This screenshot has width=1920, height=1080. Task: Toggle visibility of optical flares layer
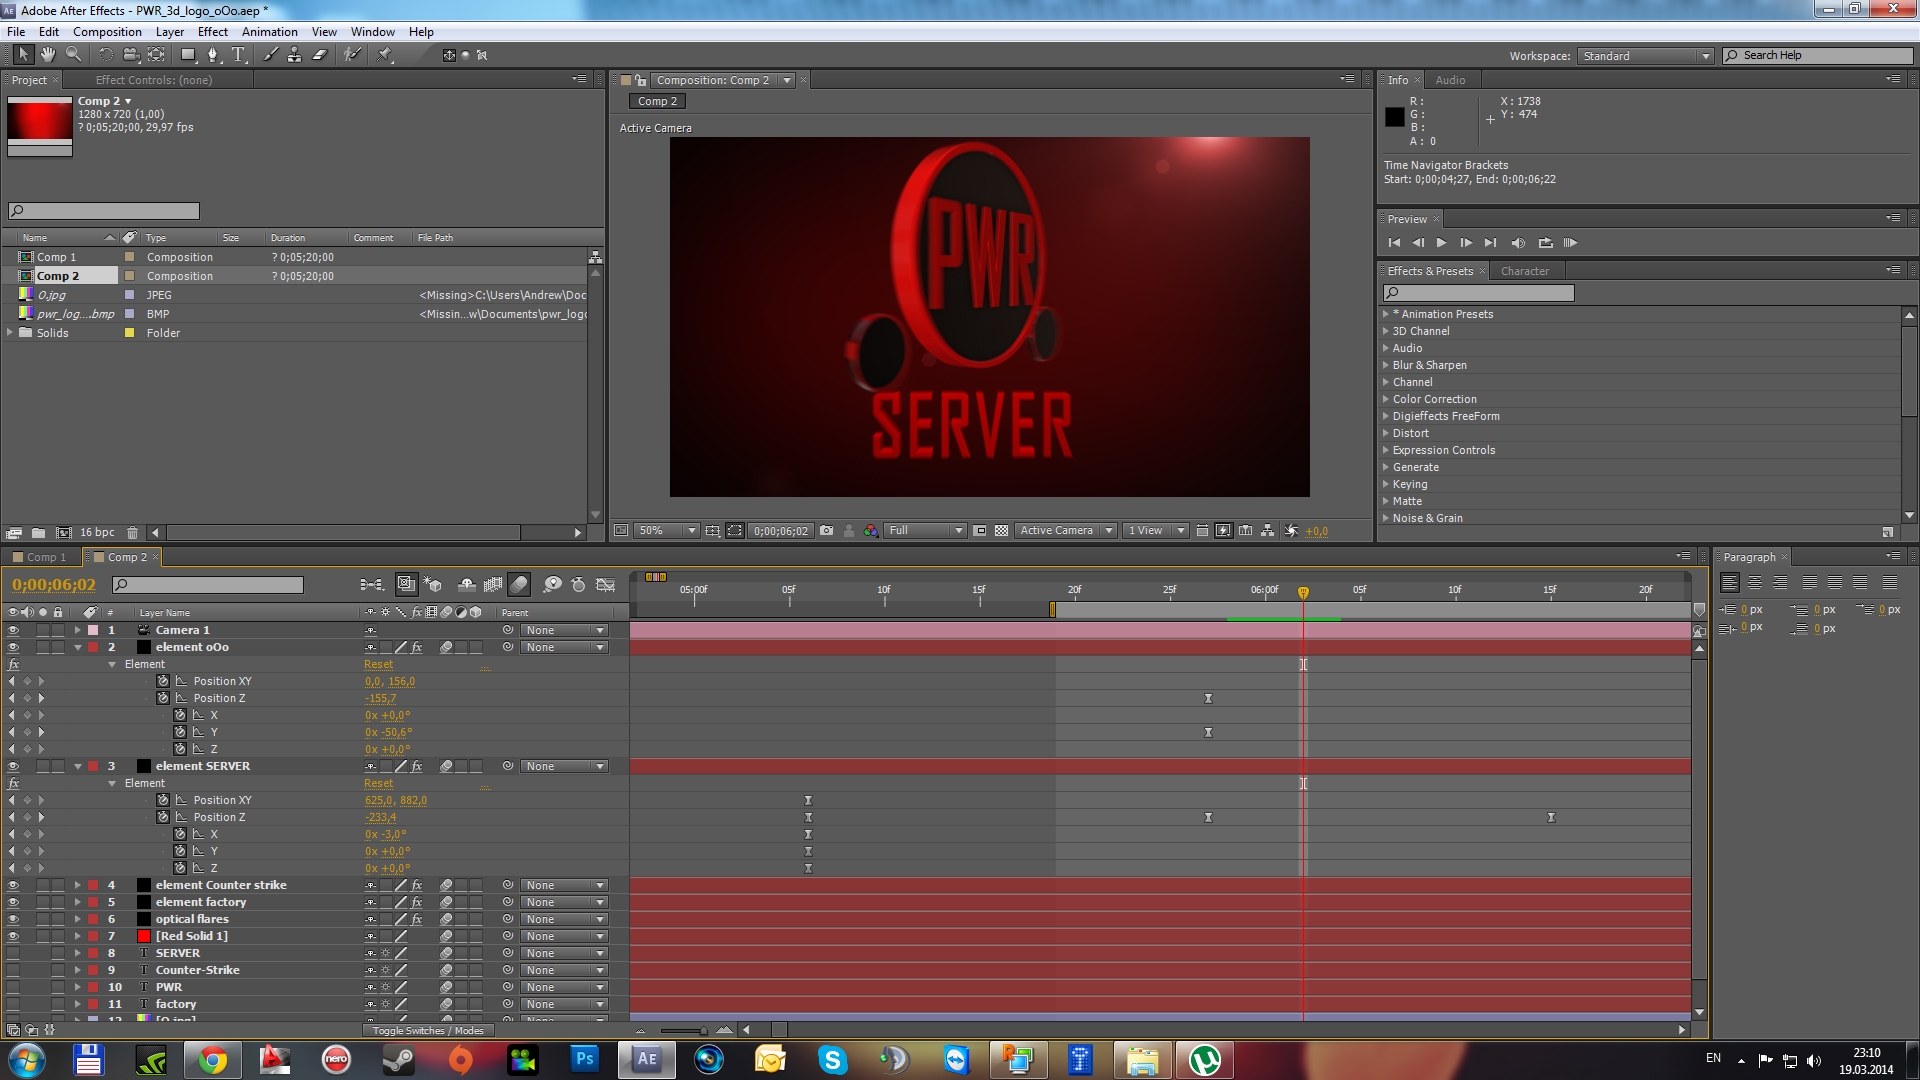click(x=13, y=920)
